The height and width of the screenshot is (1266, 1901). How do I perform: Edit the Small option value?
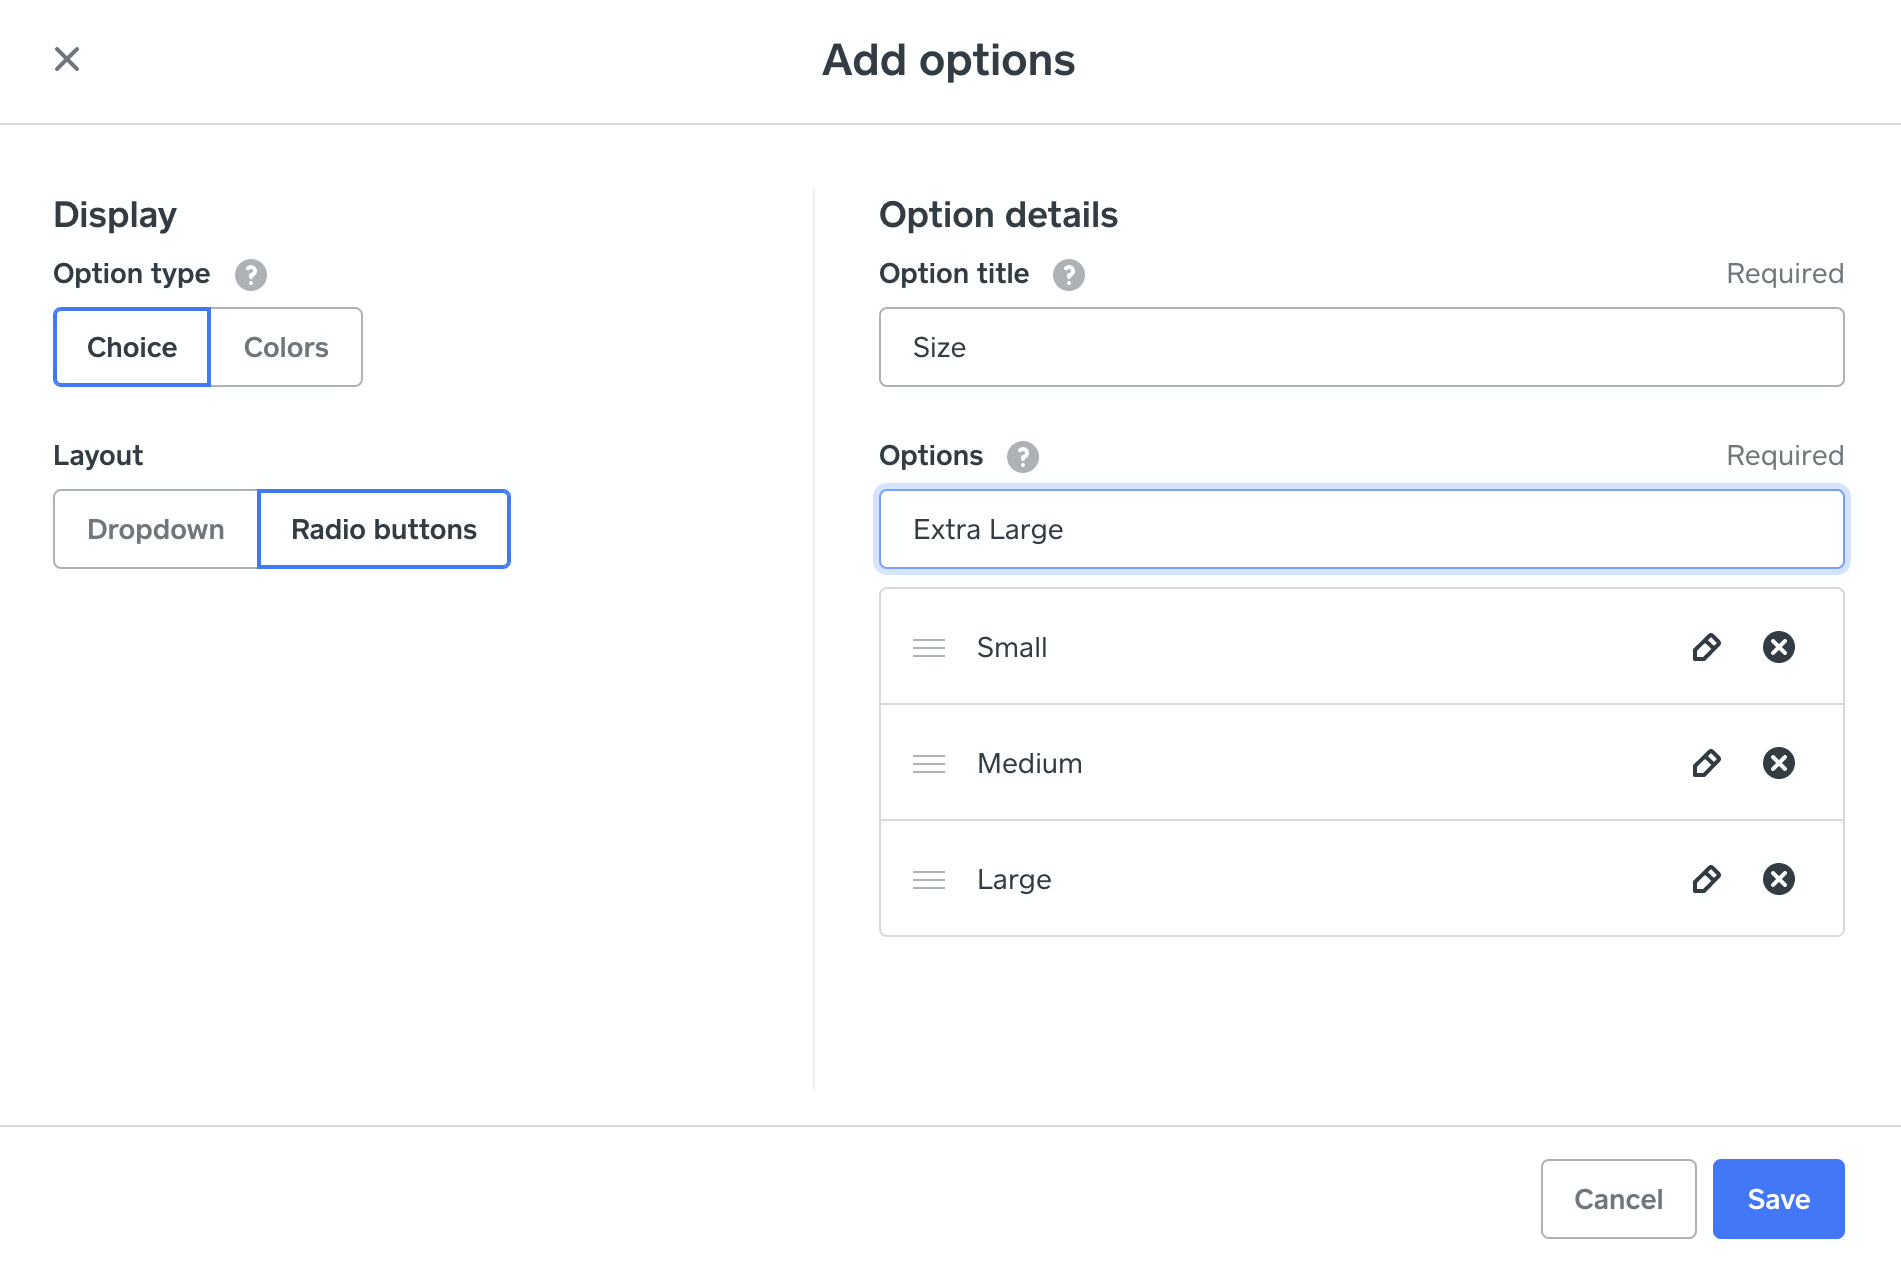(1707, 647)
